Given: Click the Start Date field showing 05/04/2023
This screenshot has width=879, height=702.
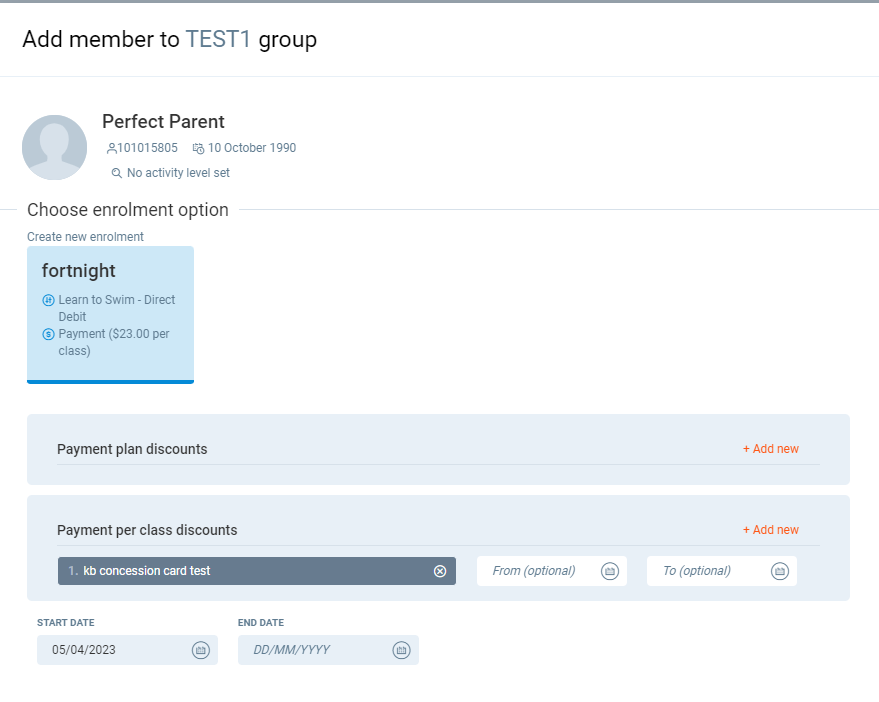Looking at the screenshot, I should click(x=110, y=650).
